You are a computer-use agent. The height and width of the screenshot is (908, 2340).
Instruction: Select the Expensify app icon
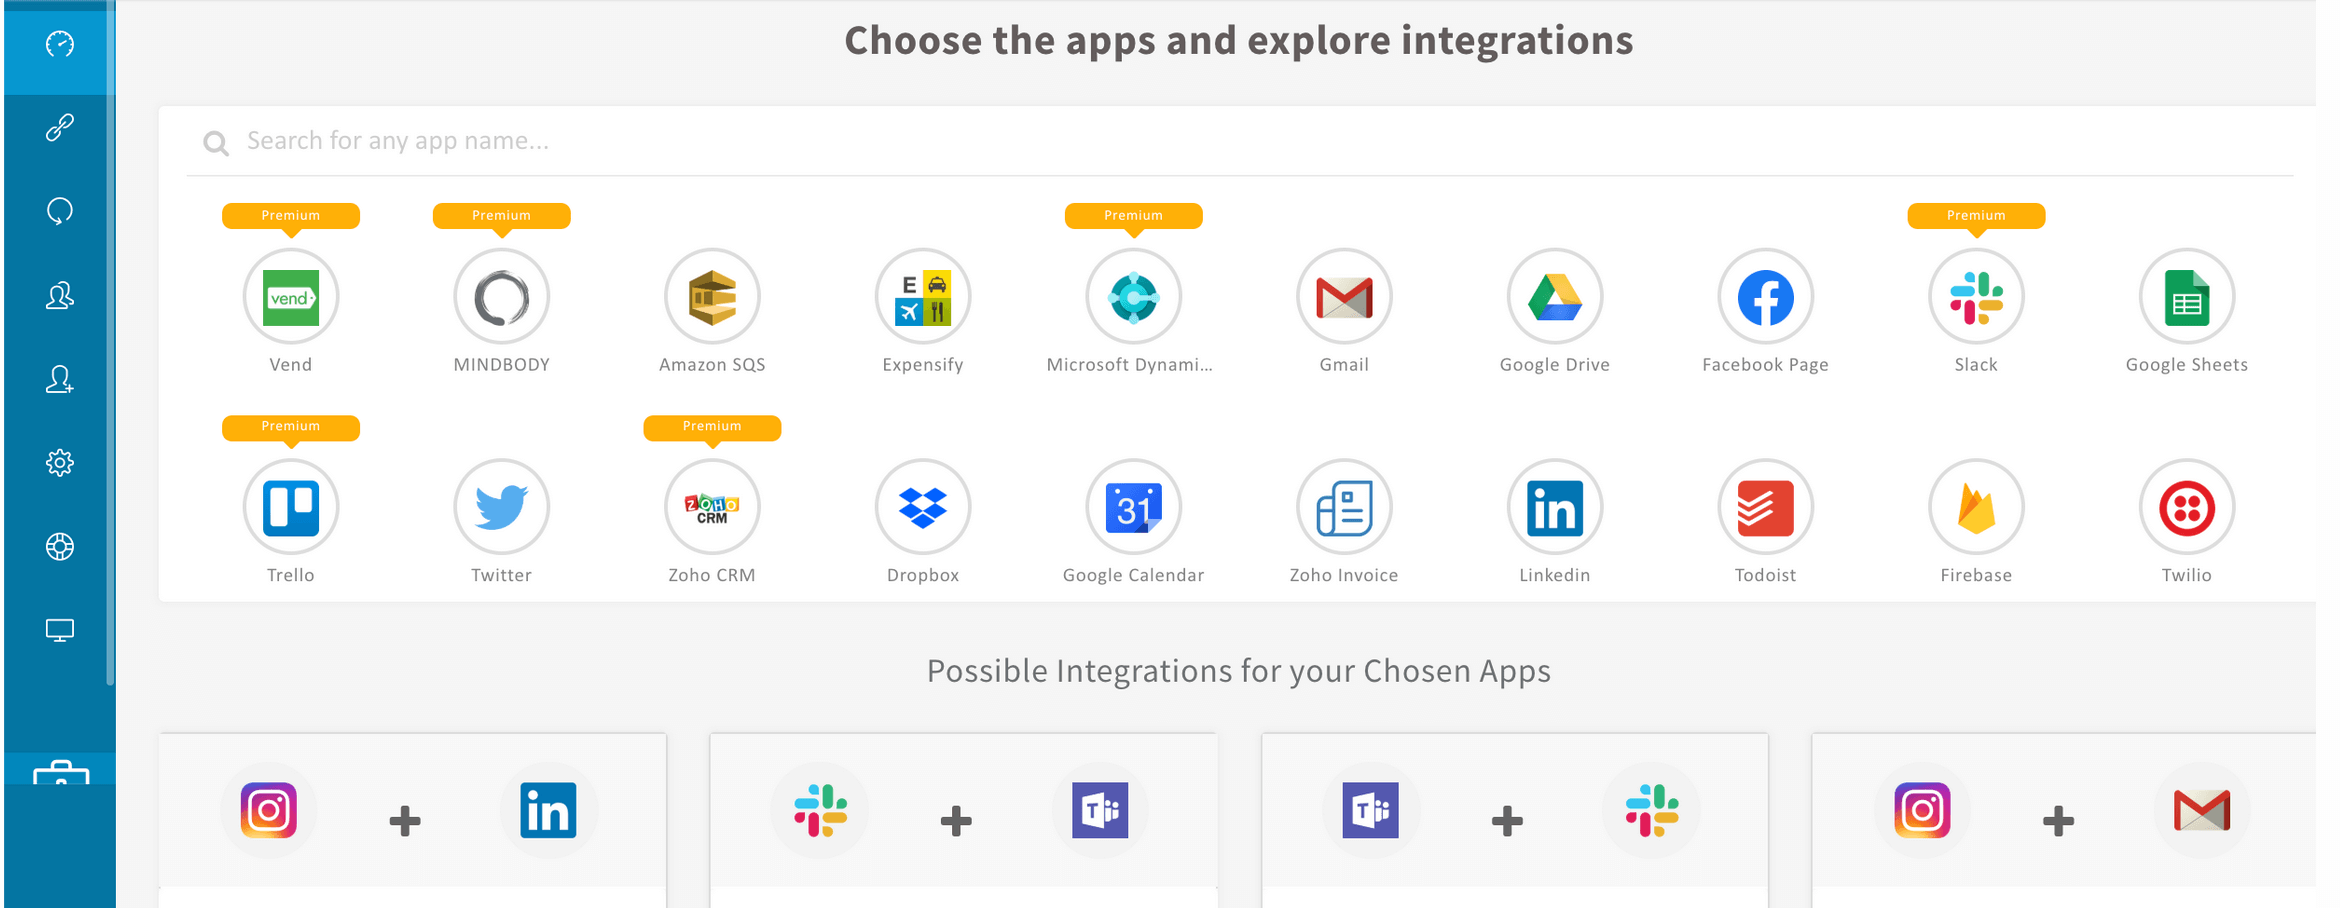click(923, 297)
